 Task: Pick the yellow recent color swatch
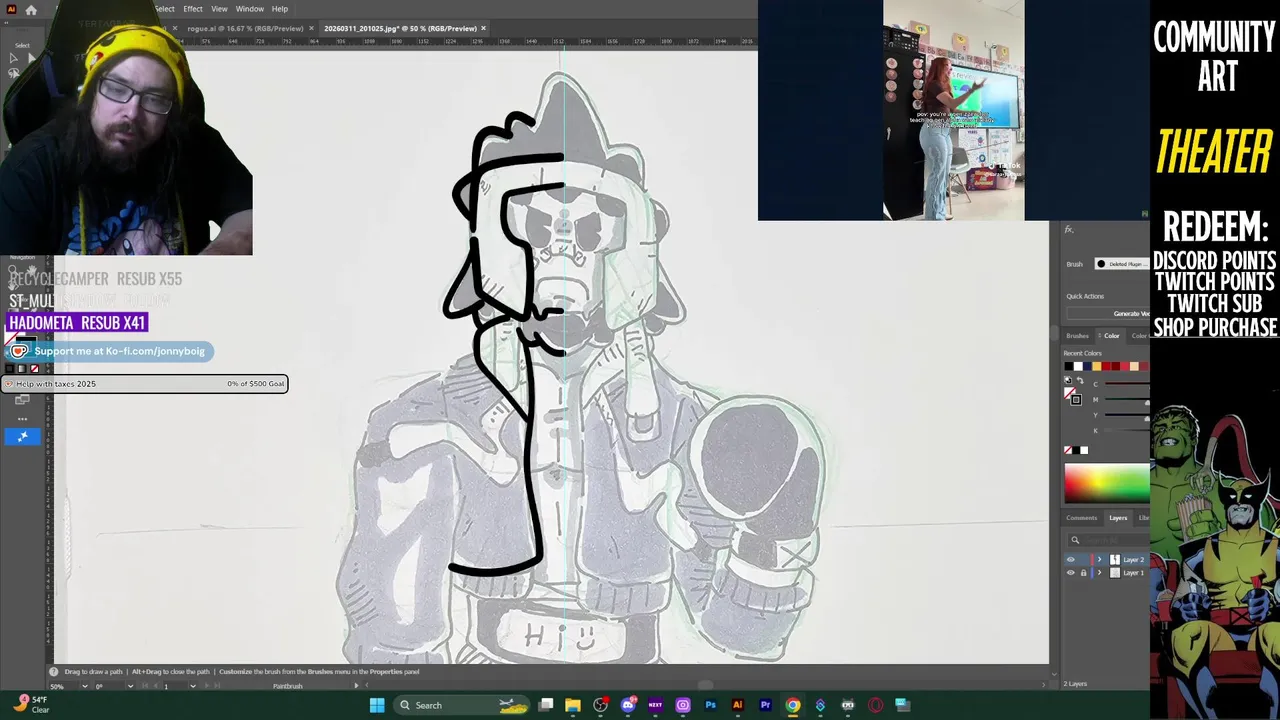pyautogui.click(x=1096, y=366)
